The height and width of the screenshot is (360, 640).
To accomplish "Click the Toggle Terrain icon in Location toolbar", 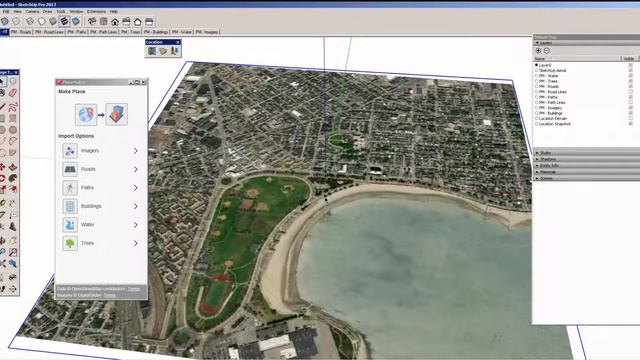I will pos(163,51).
